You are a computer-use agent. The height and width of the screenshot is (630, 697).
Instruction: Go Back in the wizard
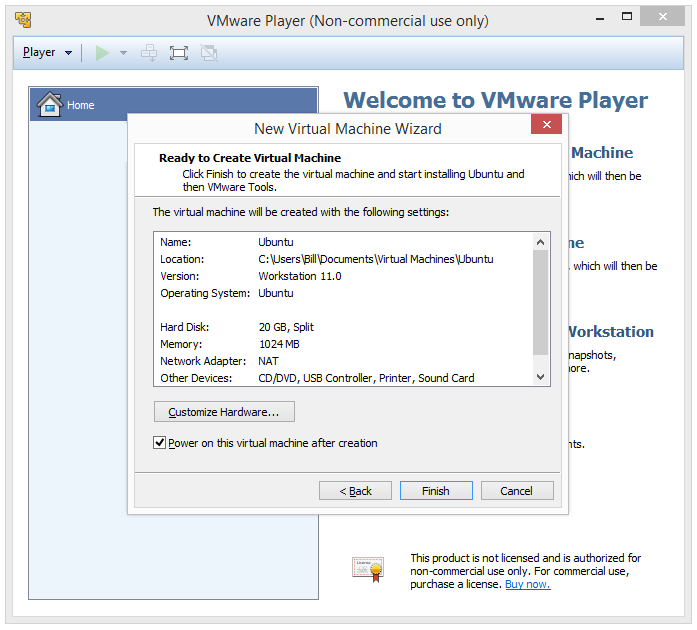355,491
